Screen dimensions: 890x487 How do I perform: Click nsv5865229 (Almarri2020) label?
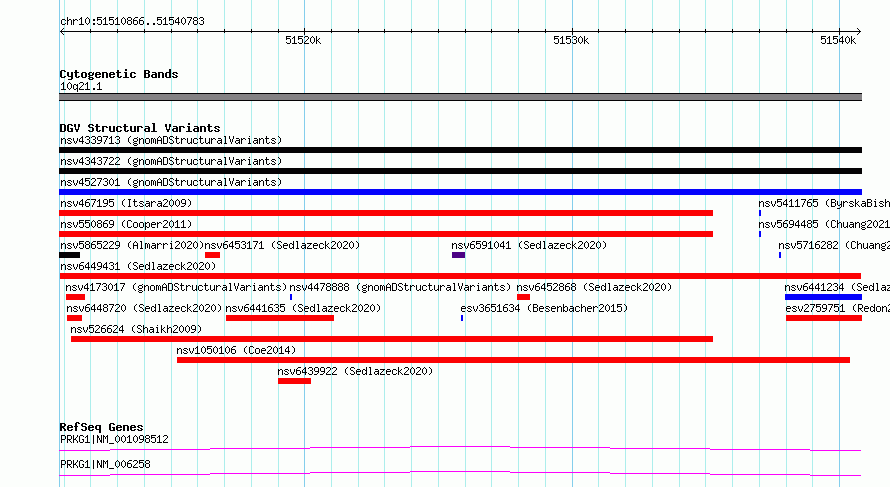point(132,245)
